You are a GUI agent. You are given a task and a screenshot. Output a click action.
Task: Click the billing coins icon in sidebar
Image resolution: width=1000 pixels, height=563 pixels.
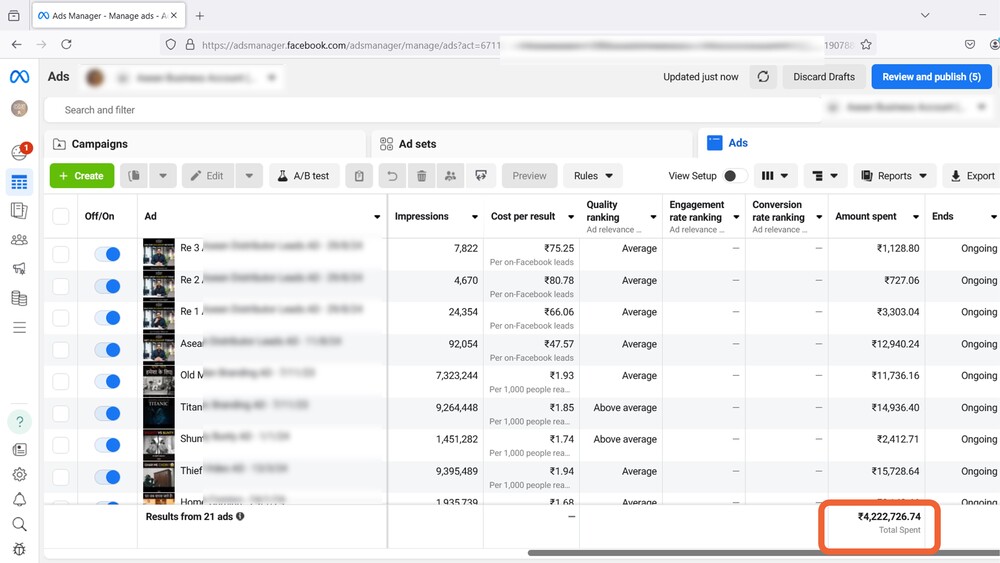19,298
